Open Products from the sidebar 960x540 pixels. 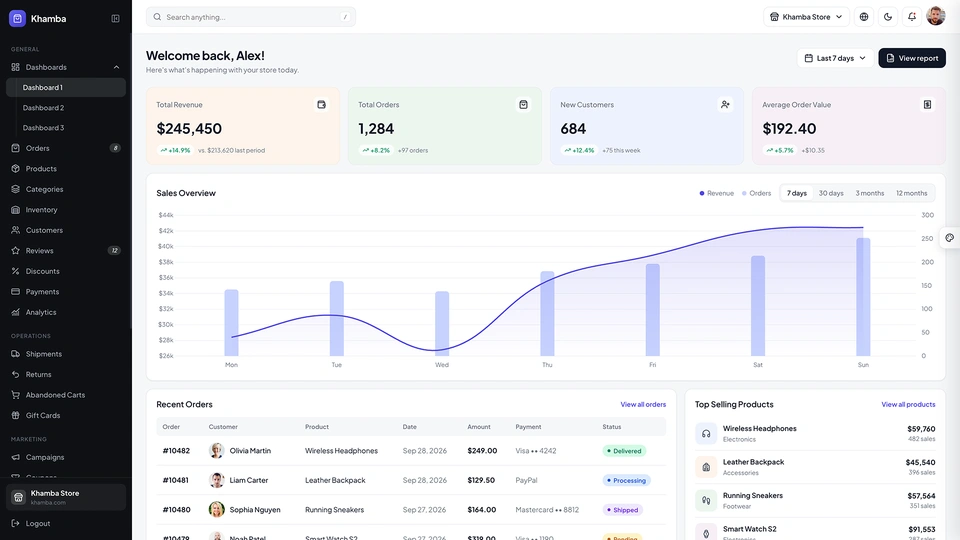click(66, 169)
